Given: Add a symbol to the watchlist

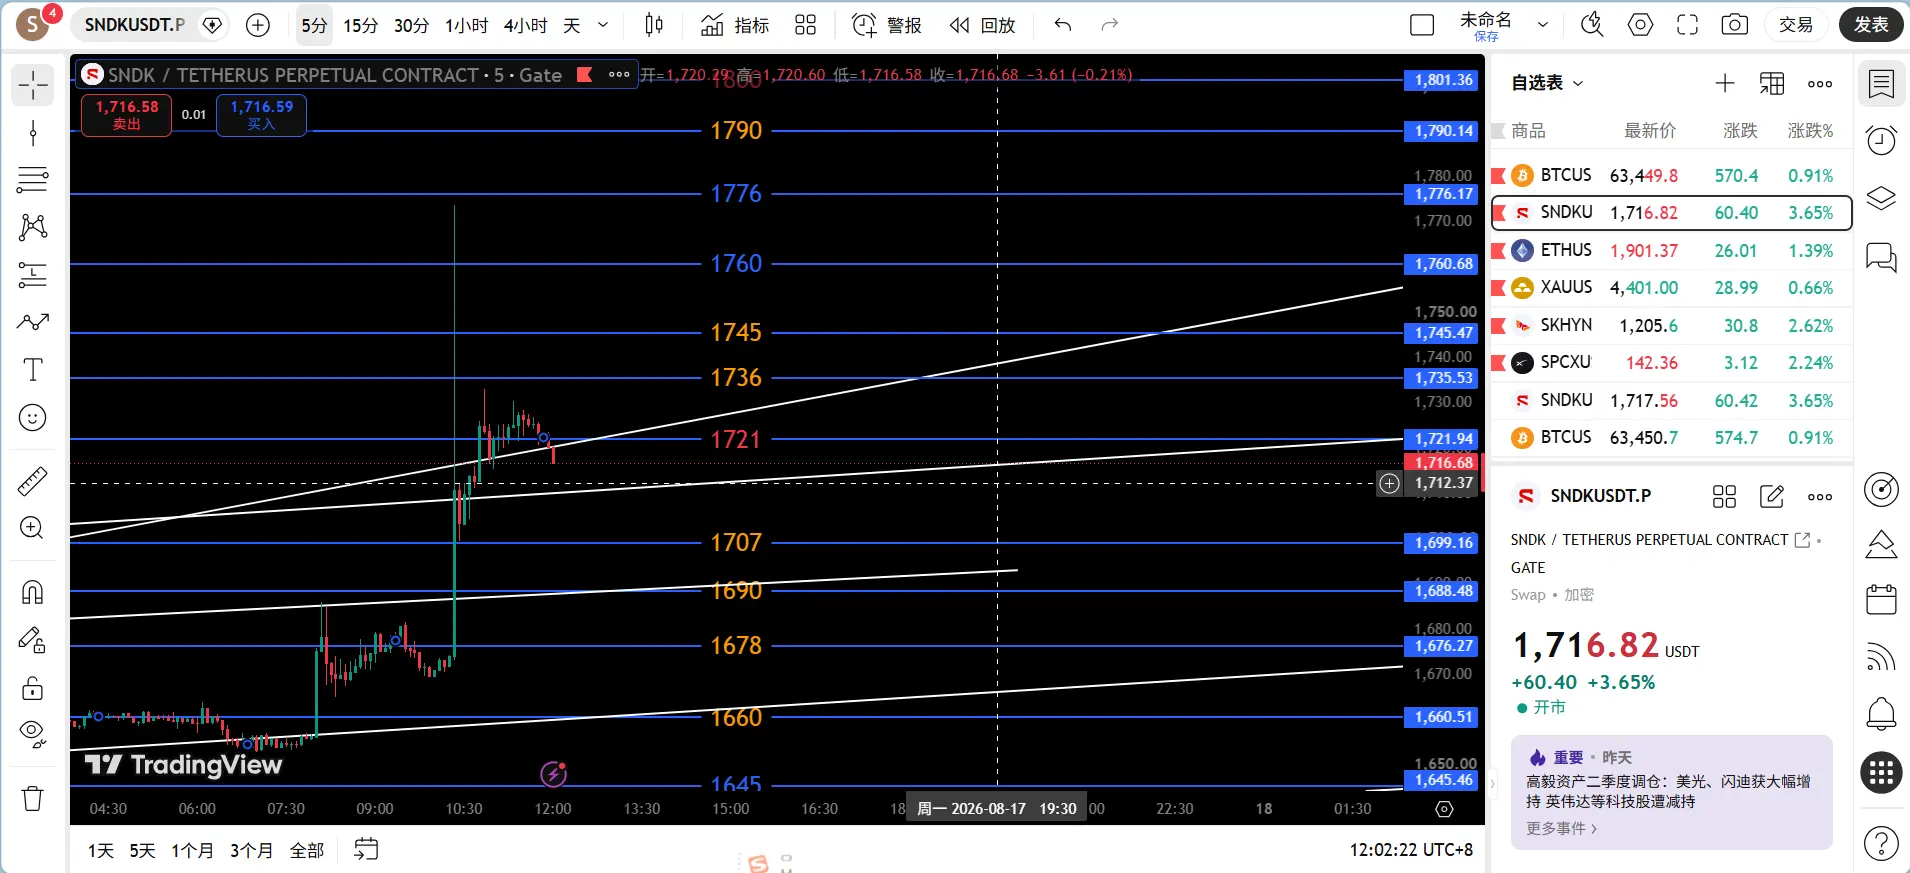Looking at the screenshot, I should pyautogui.click(x=1725, y=83).
